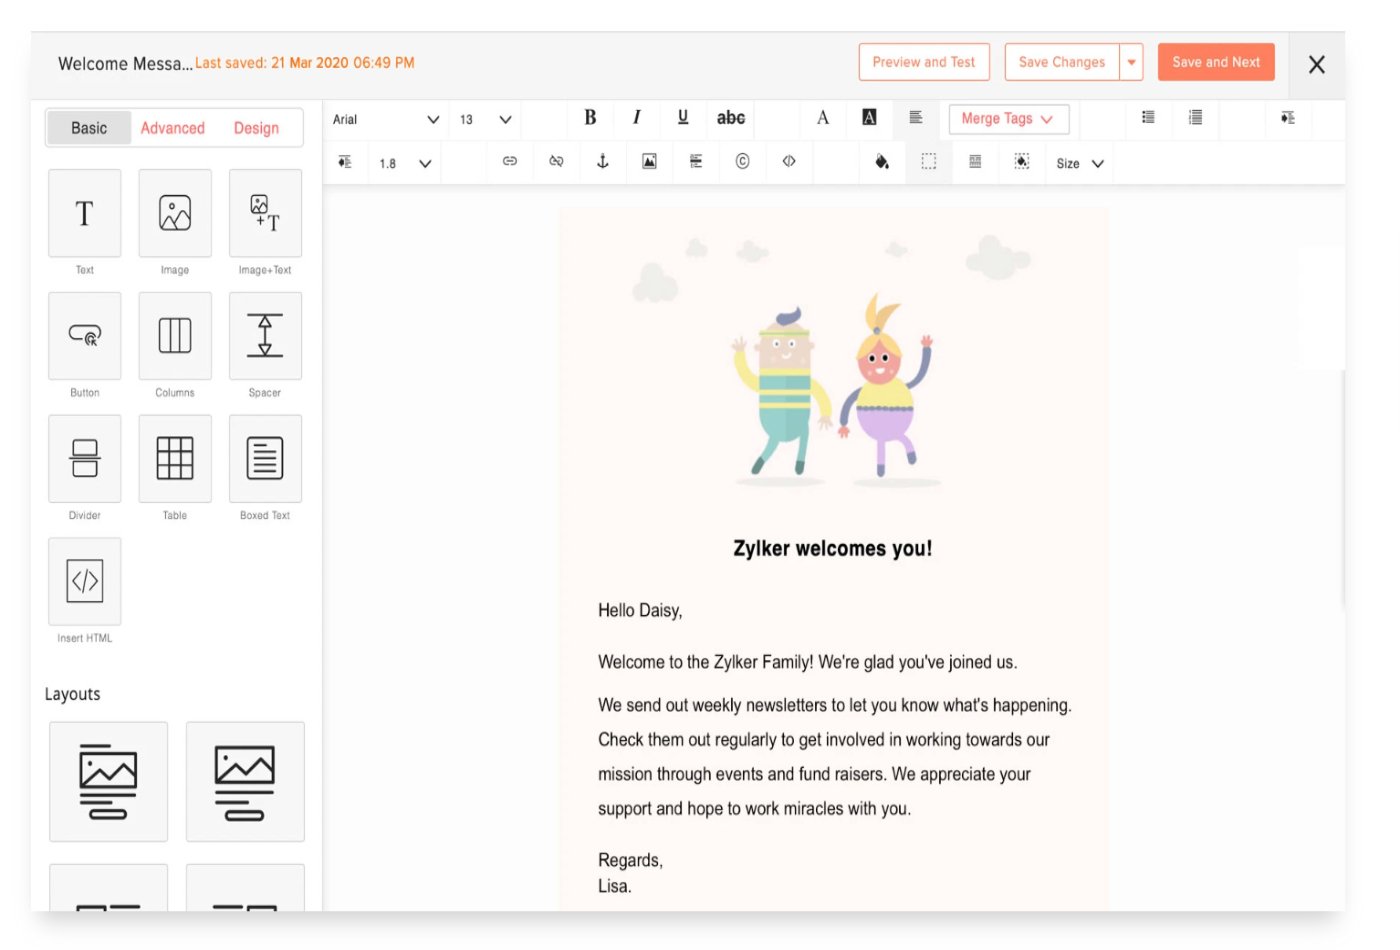1400x950 pixels.
Task: Open the font size 13 dropdown
Action: (x=486, y=119)
